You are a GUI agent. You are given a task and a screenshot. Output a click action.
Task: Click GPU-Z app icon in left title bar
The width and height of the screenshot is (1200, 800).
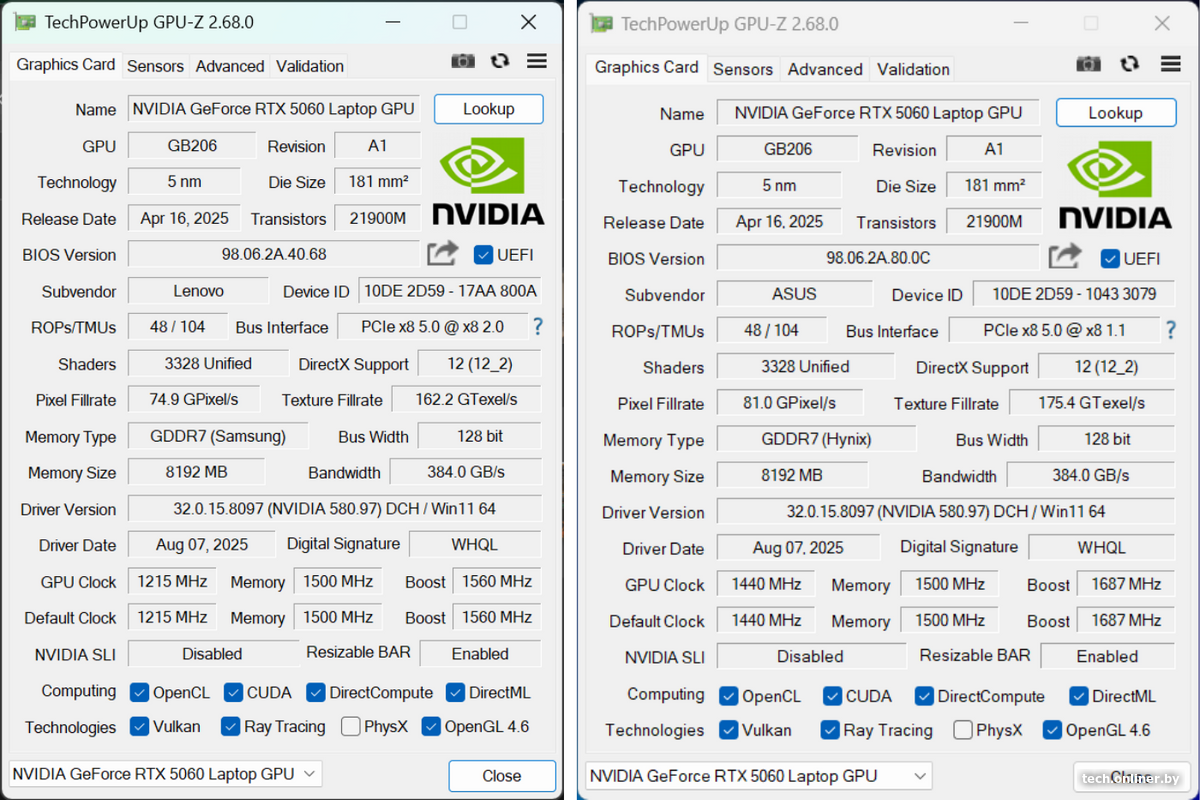coord(25,22)
